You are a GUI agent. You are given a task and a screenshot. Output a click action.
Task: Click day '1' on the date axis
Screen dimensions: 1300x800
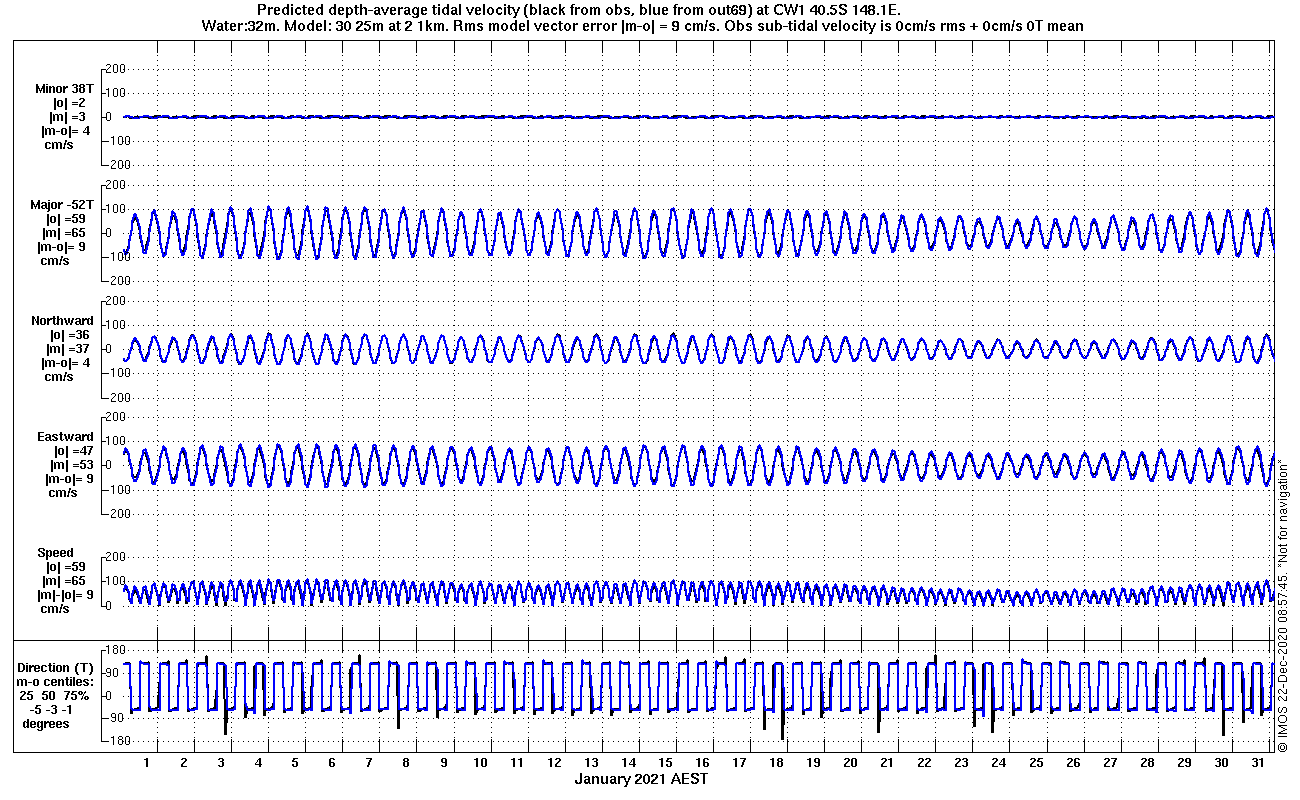147,762
